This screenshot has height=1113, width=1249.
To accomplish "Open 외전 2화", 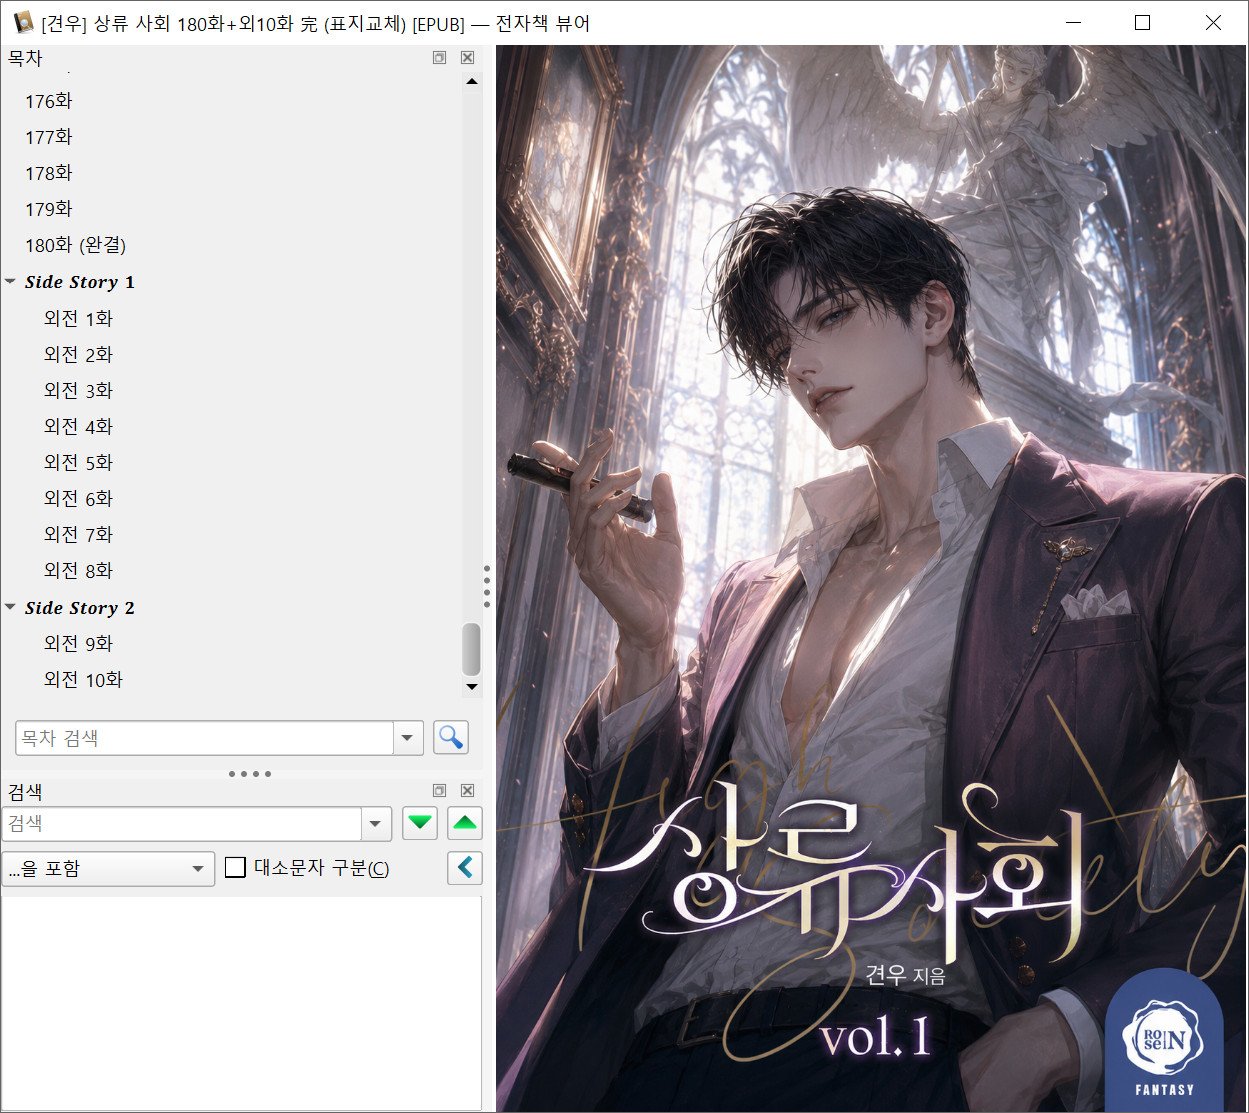I will point(78,354).
